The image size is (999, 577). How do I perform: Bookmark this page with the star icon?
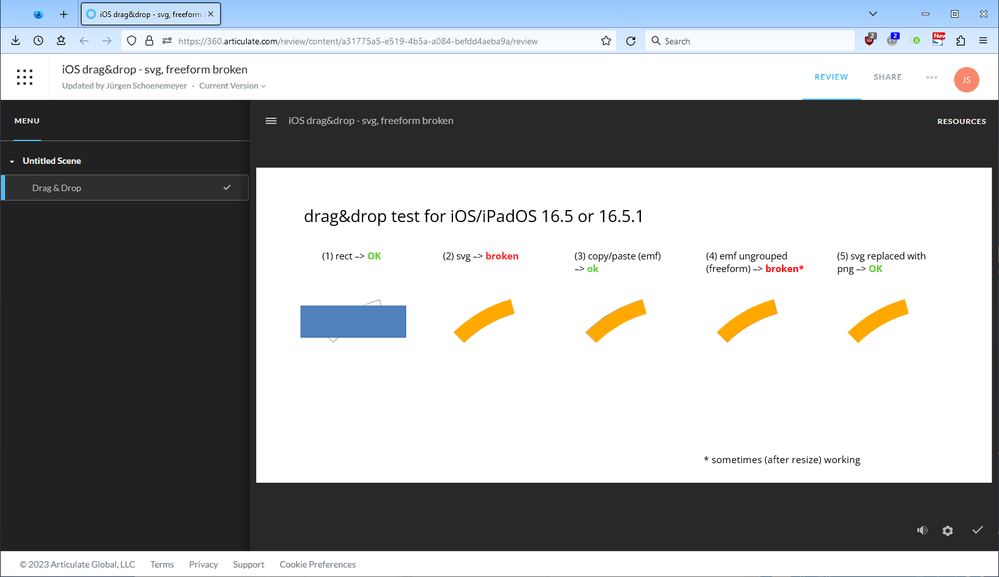coord(606,41)
